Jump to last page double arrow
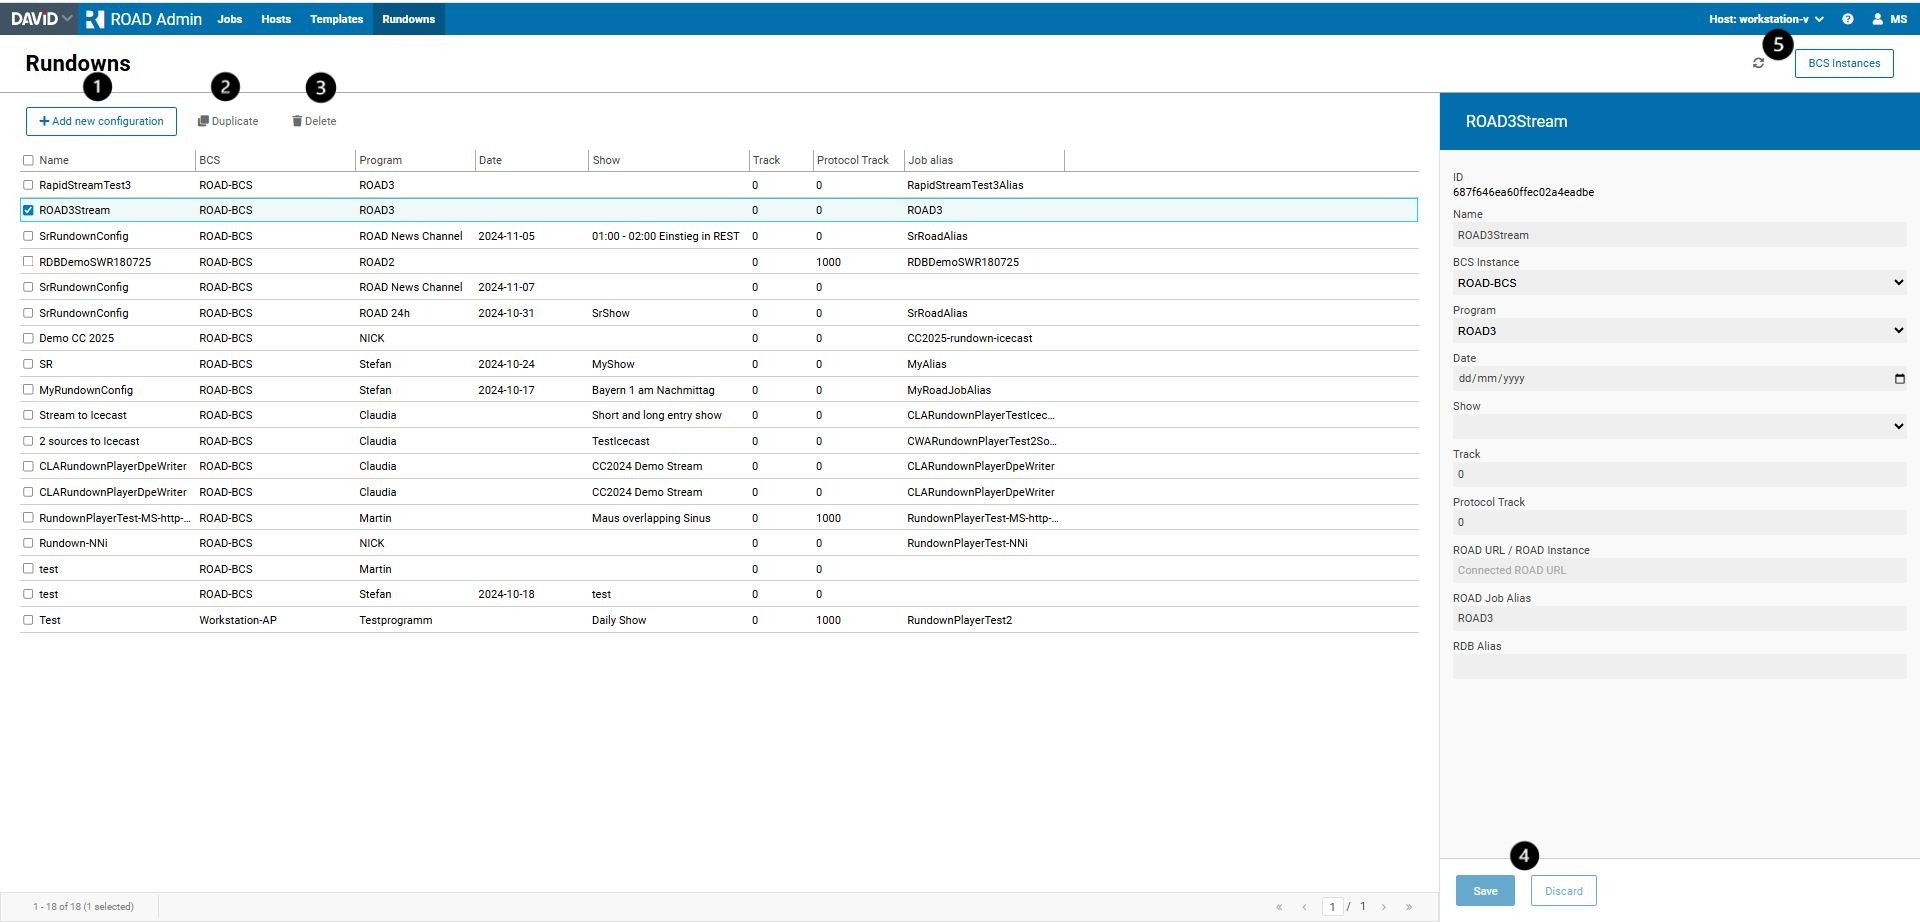This screenshot has width=1920, height=922. tap(1409, 907)
